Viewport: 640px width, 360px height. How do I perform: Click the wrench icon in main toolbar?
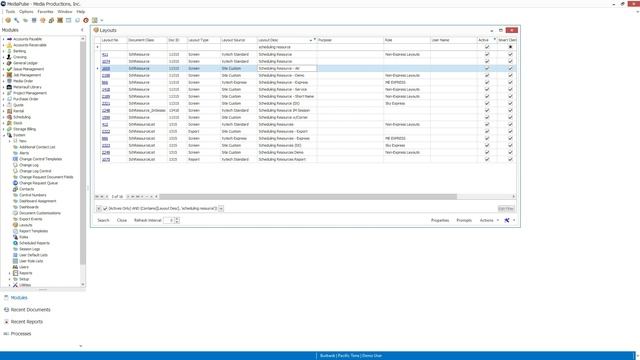point(16,20)
